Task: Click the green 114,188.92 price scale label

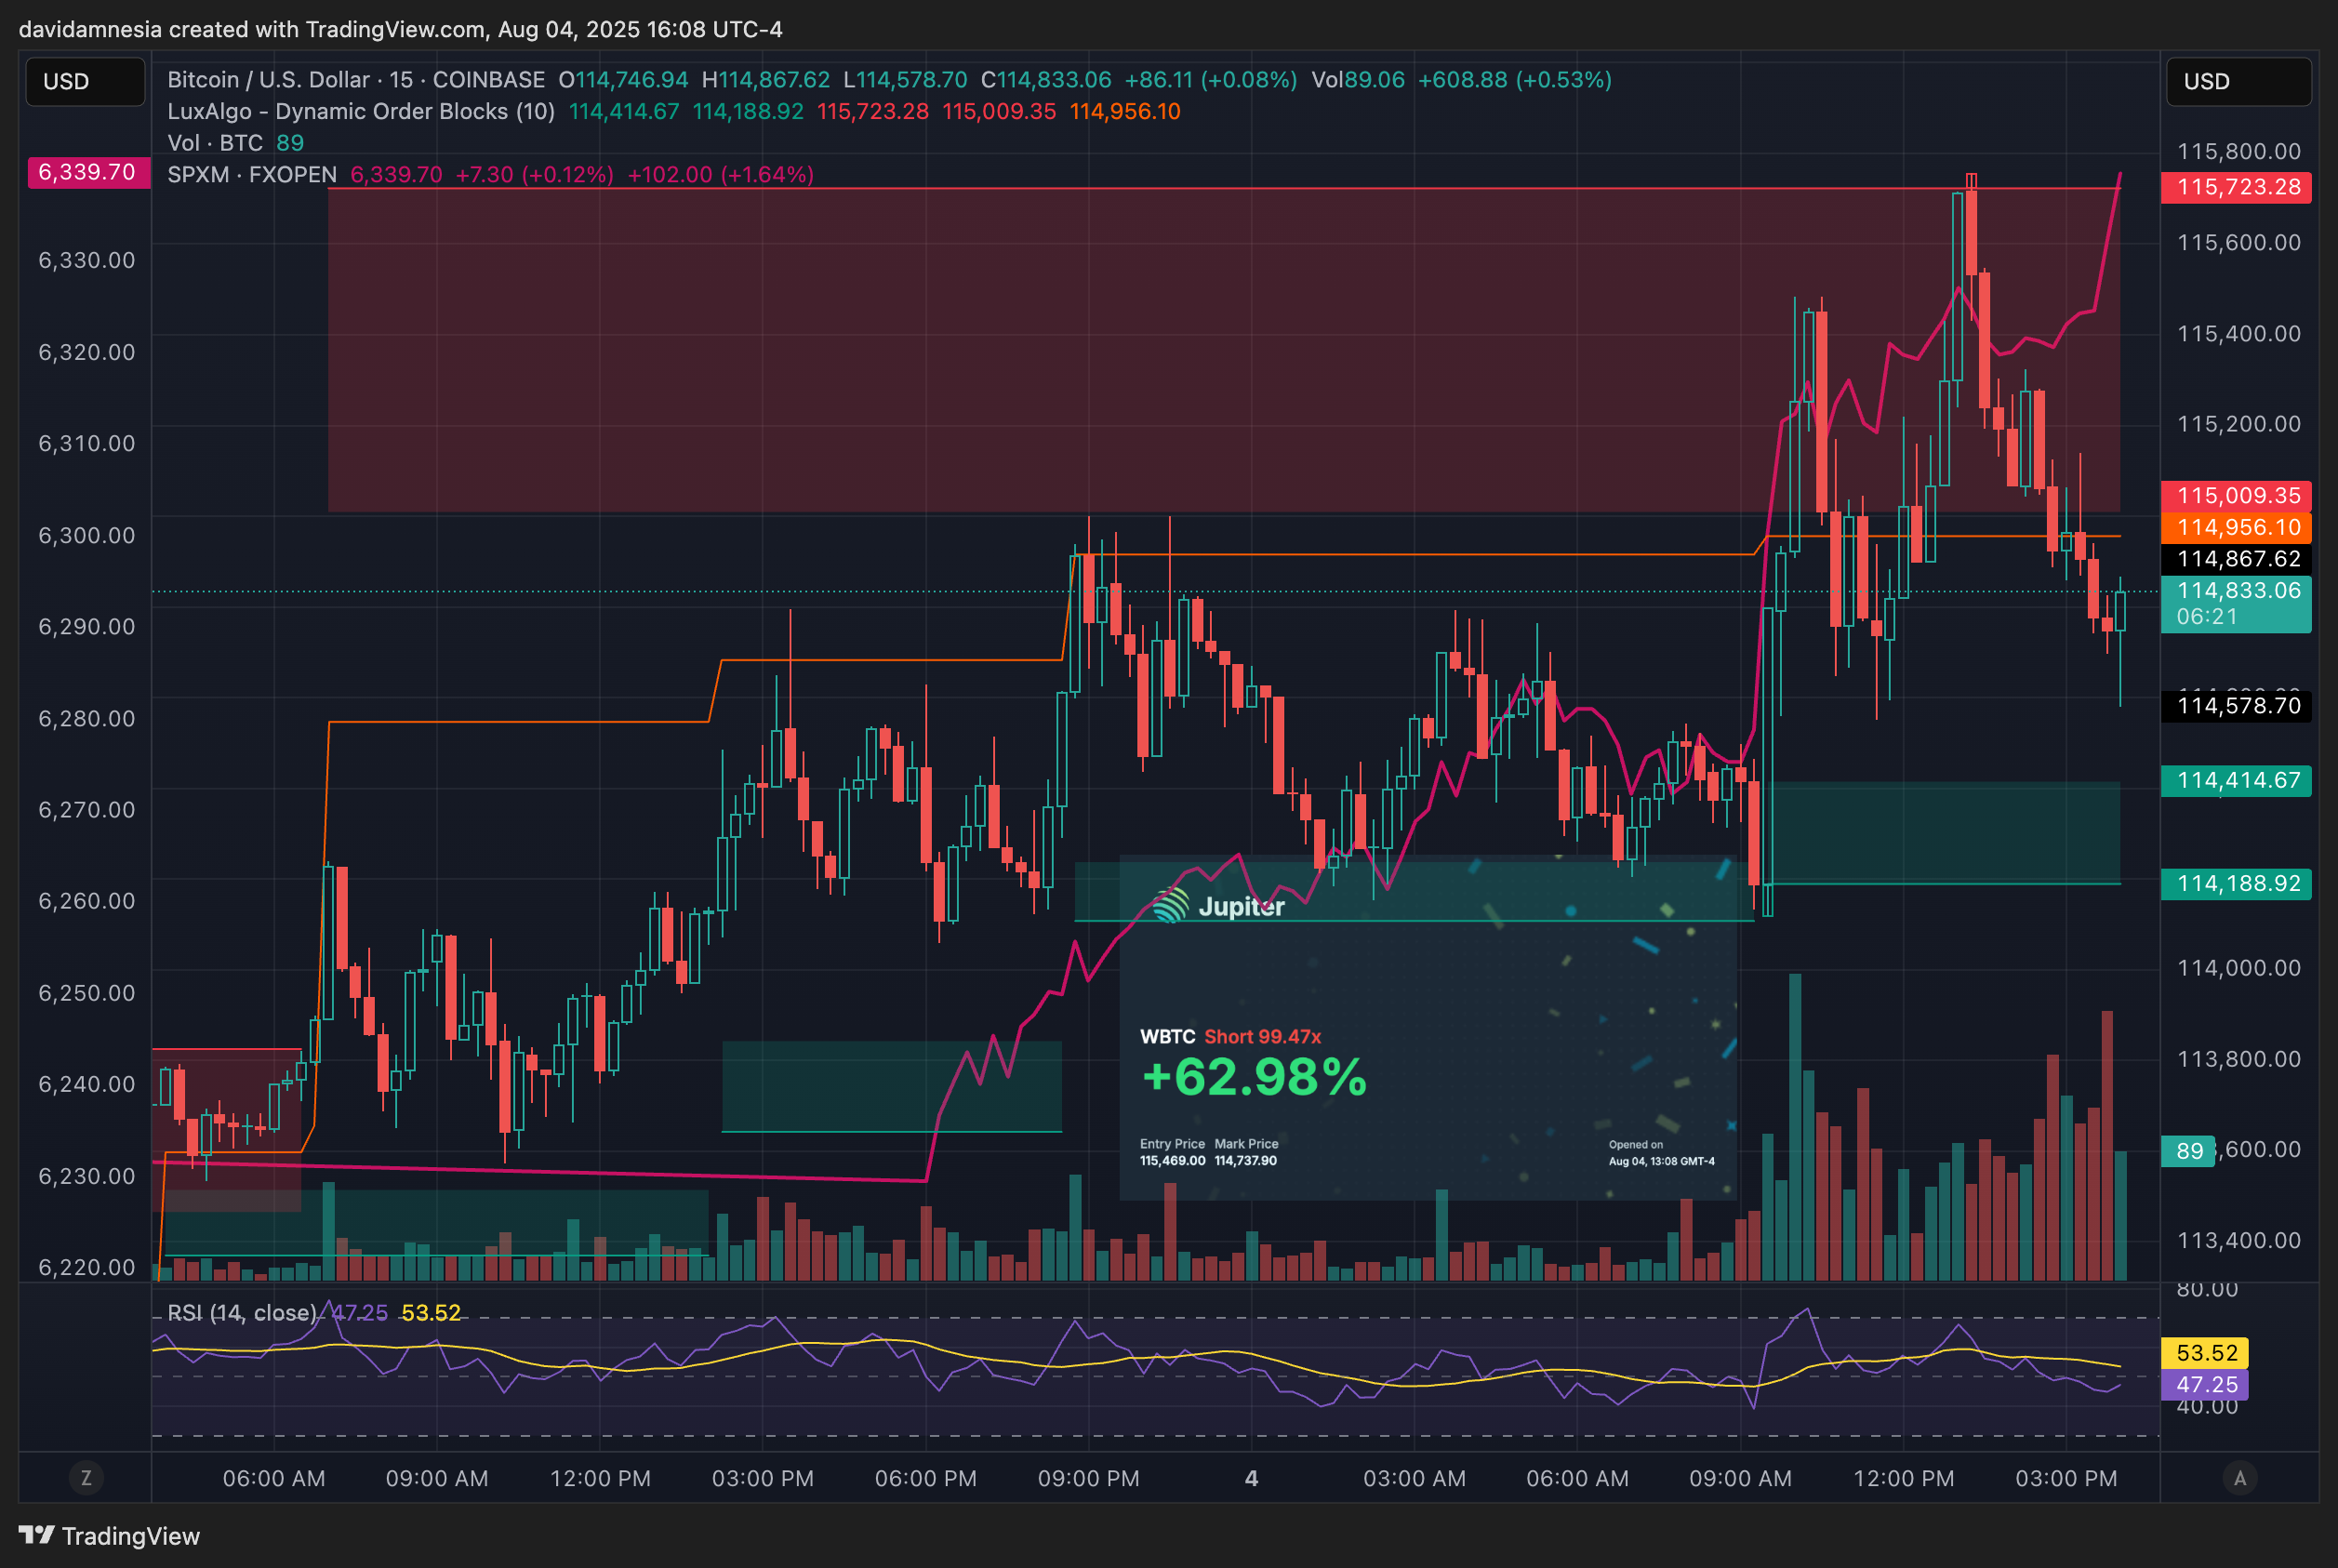Action: point(2236,884)
